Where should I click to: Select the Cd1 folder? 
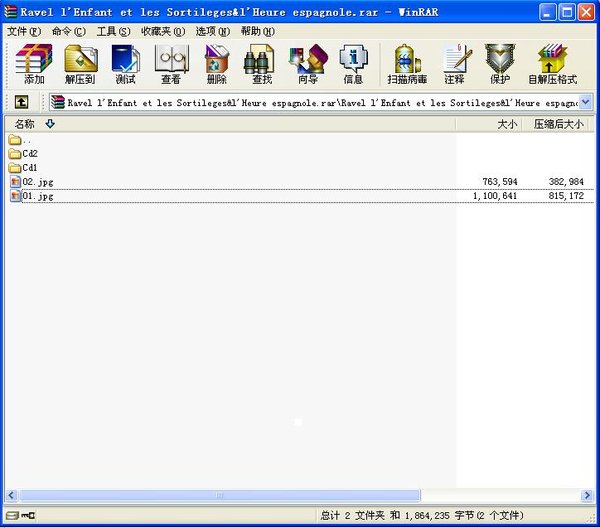(23, 168)
